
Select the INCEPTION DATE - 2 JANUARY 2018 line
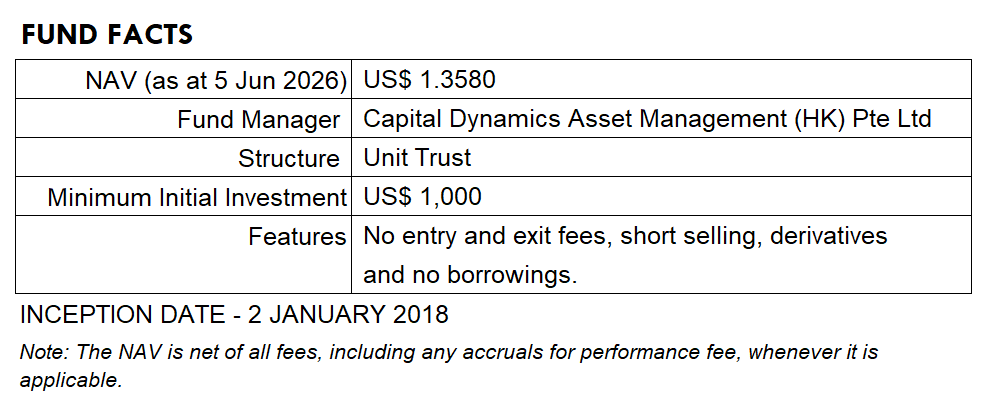(234, 315)
